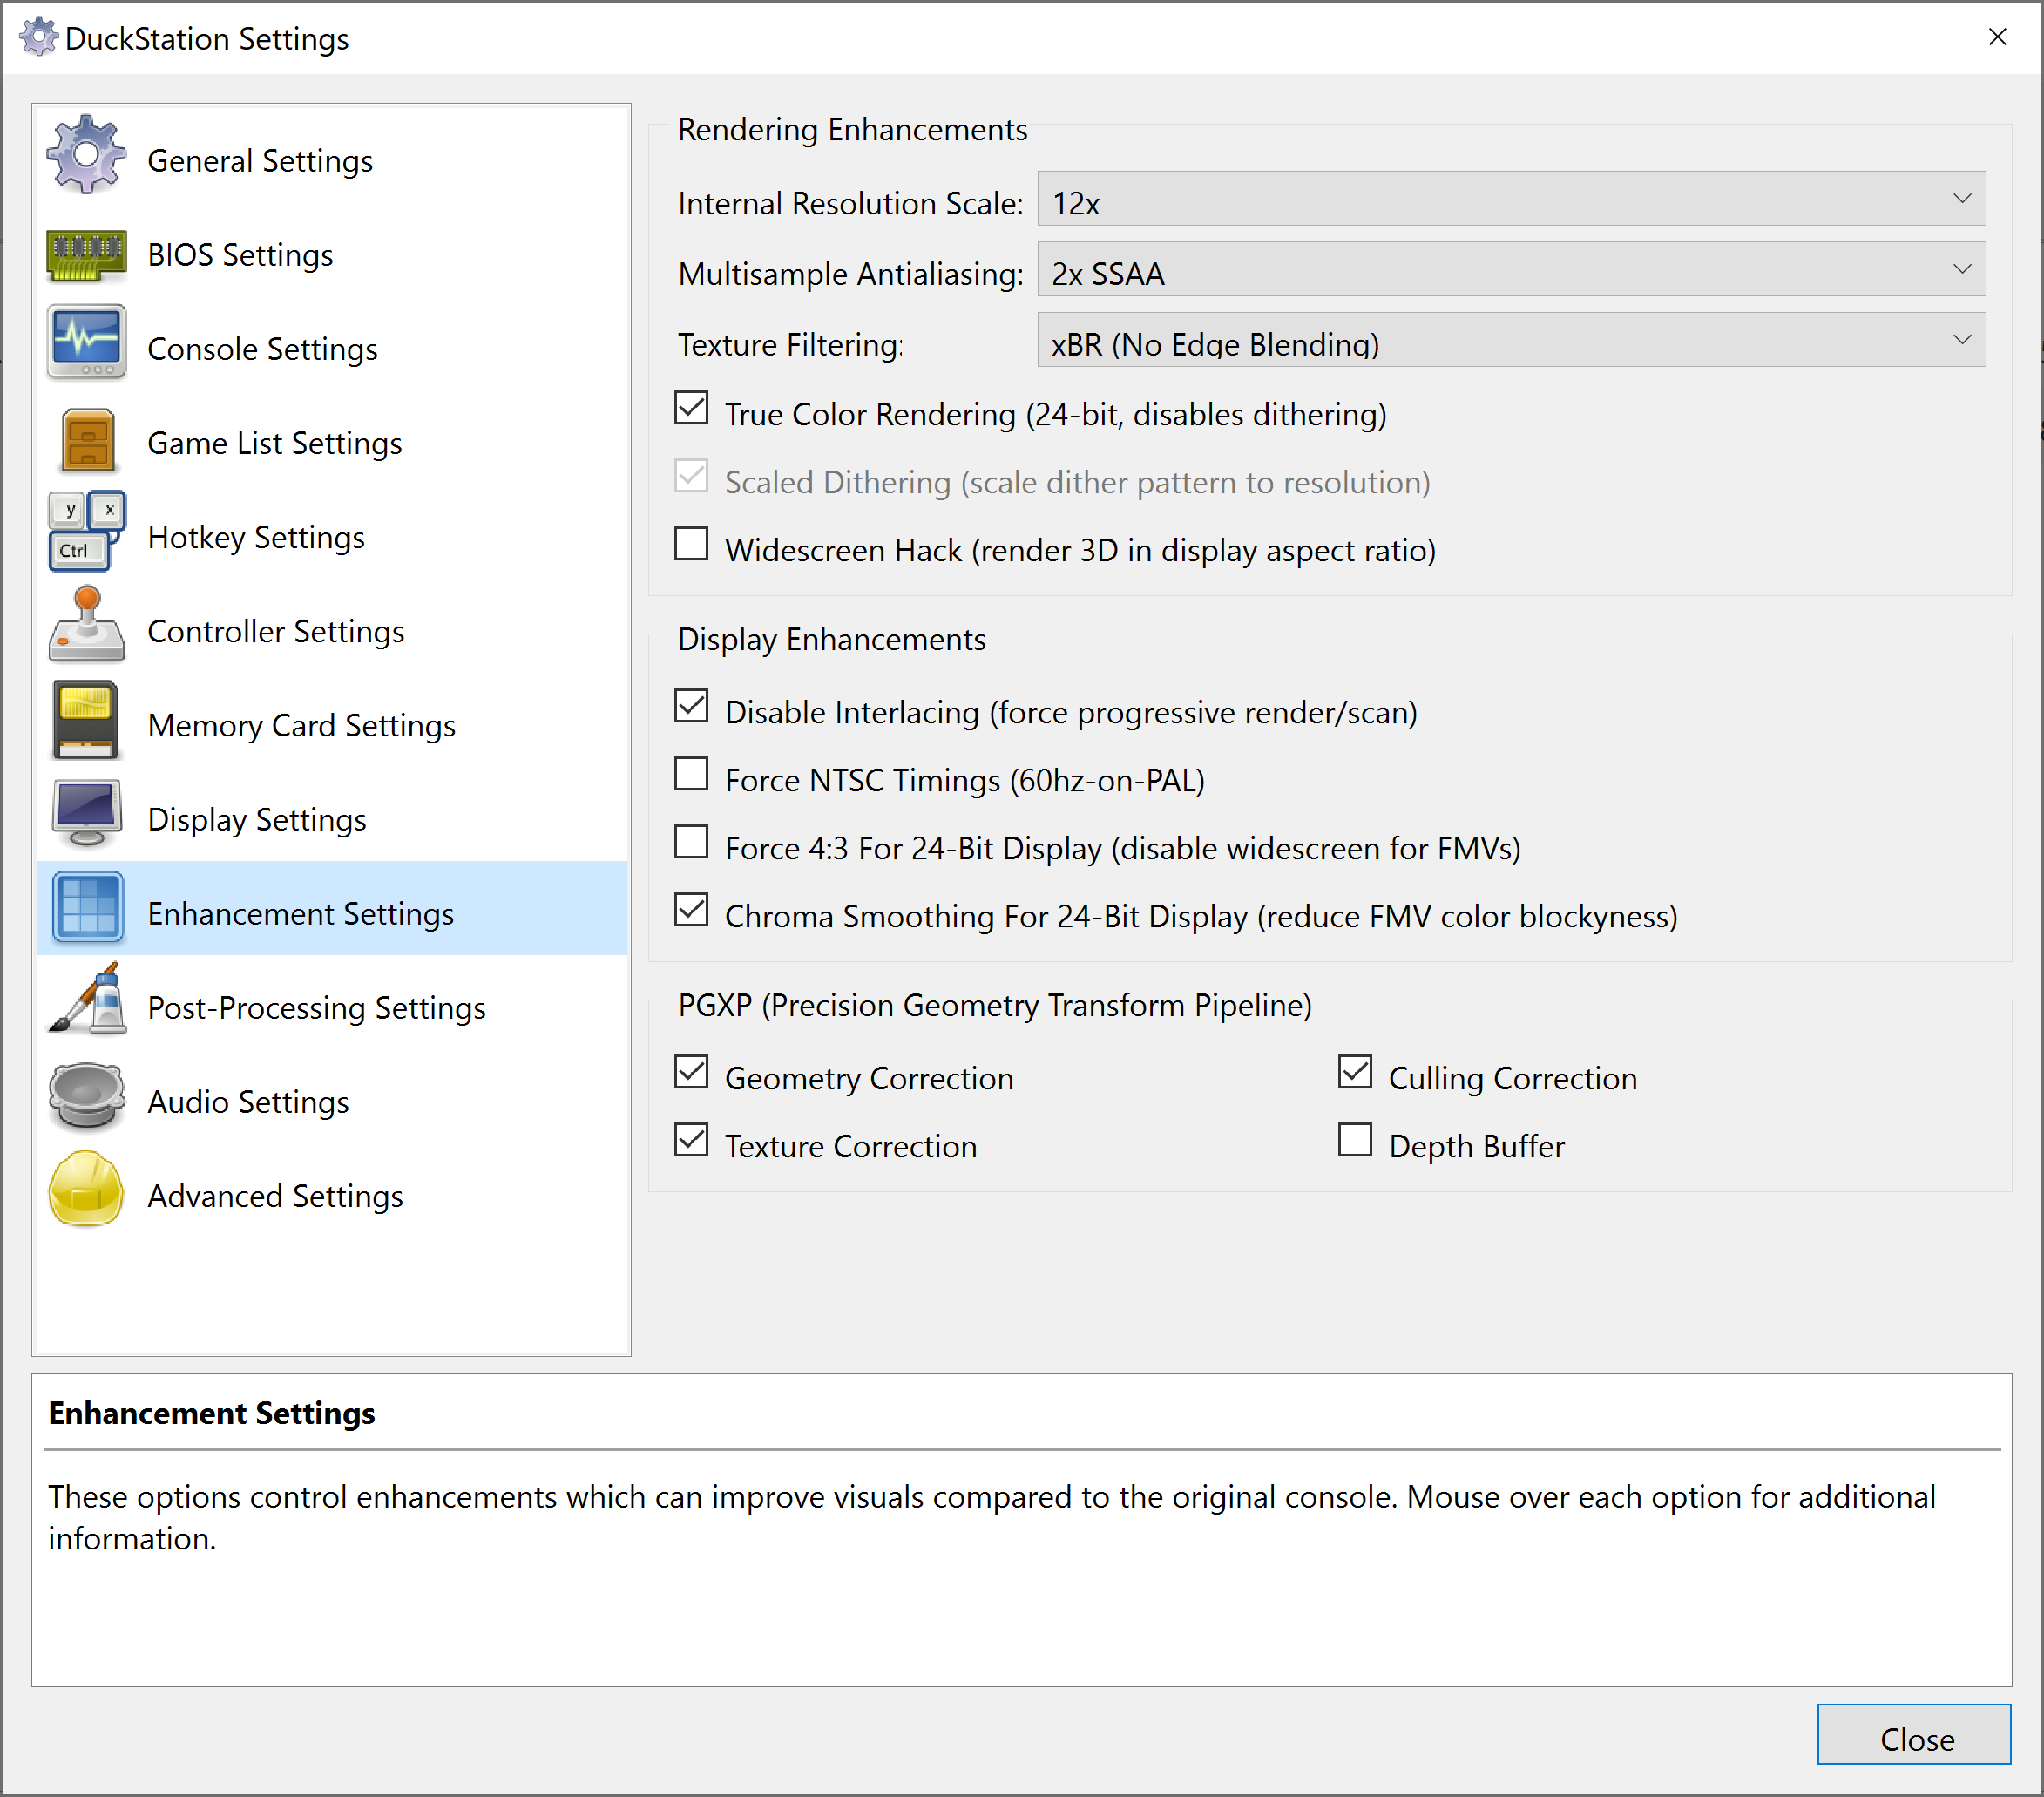Switch to Console Settings
Screen dimensions: 2044x1797
click(262, 349)
